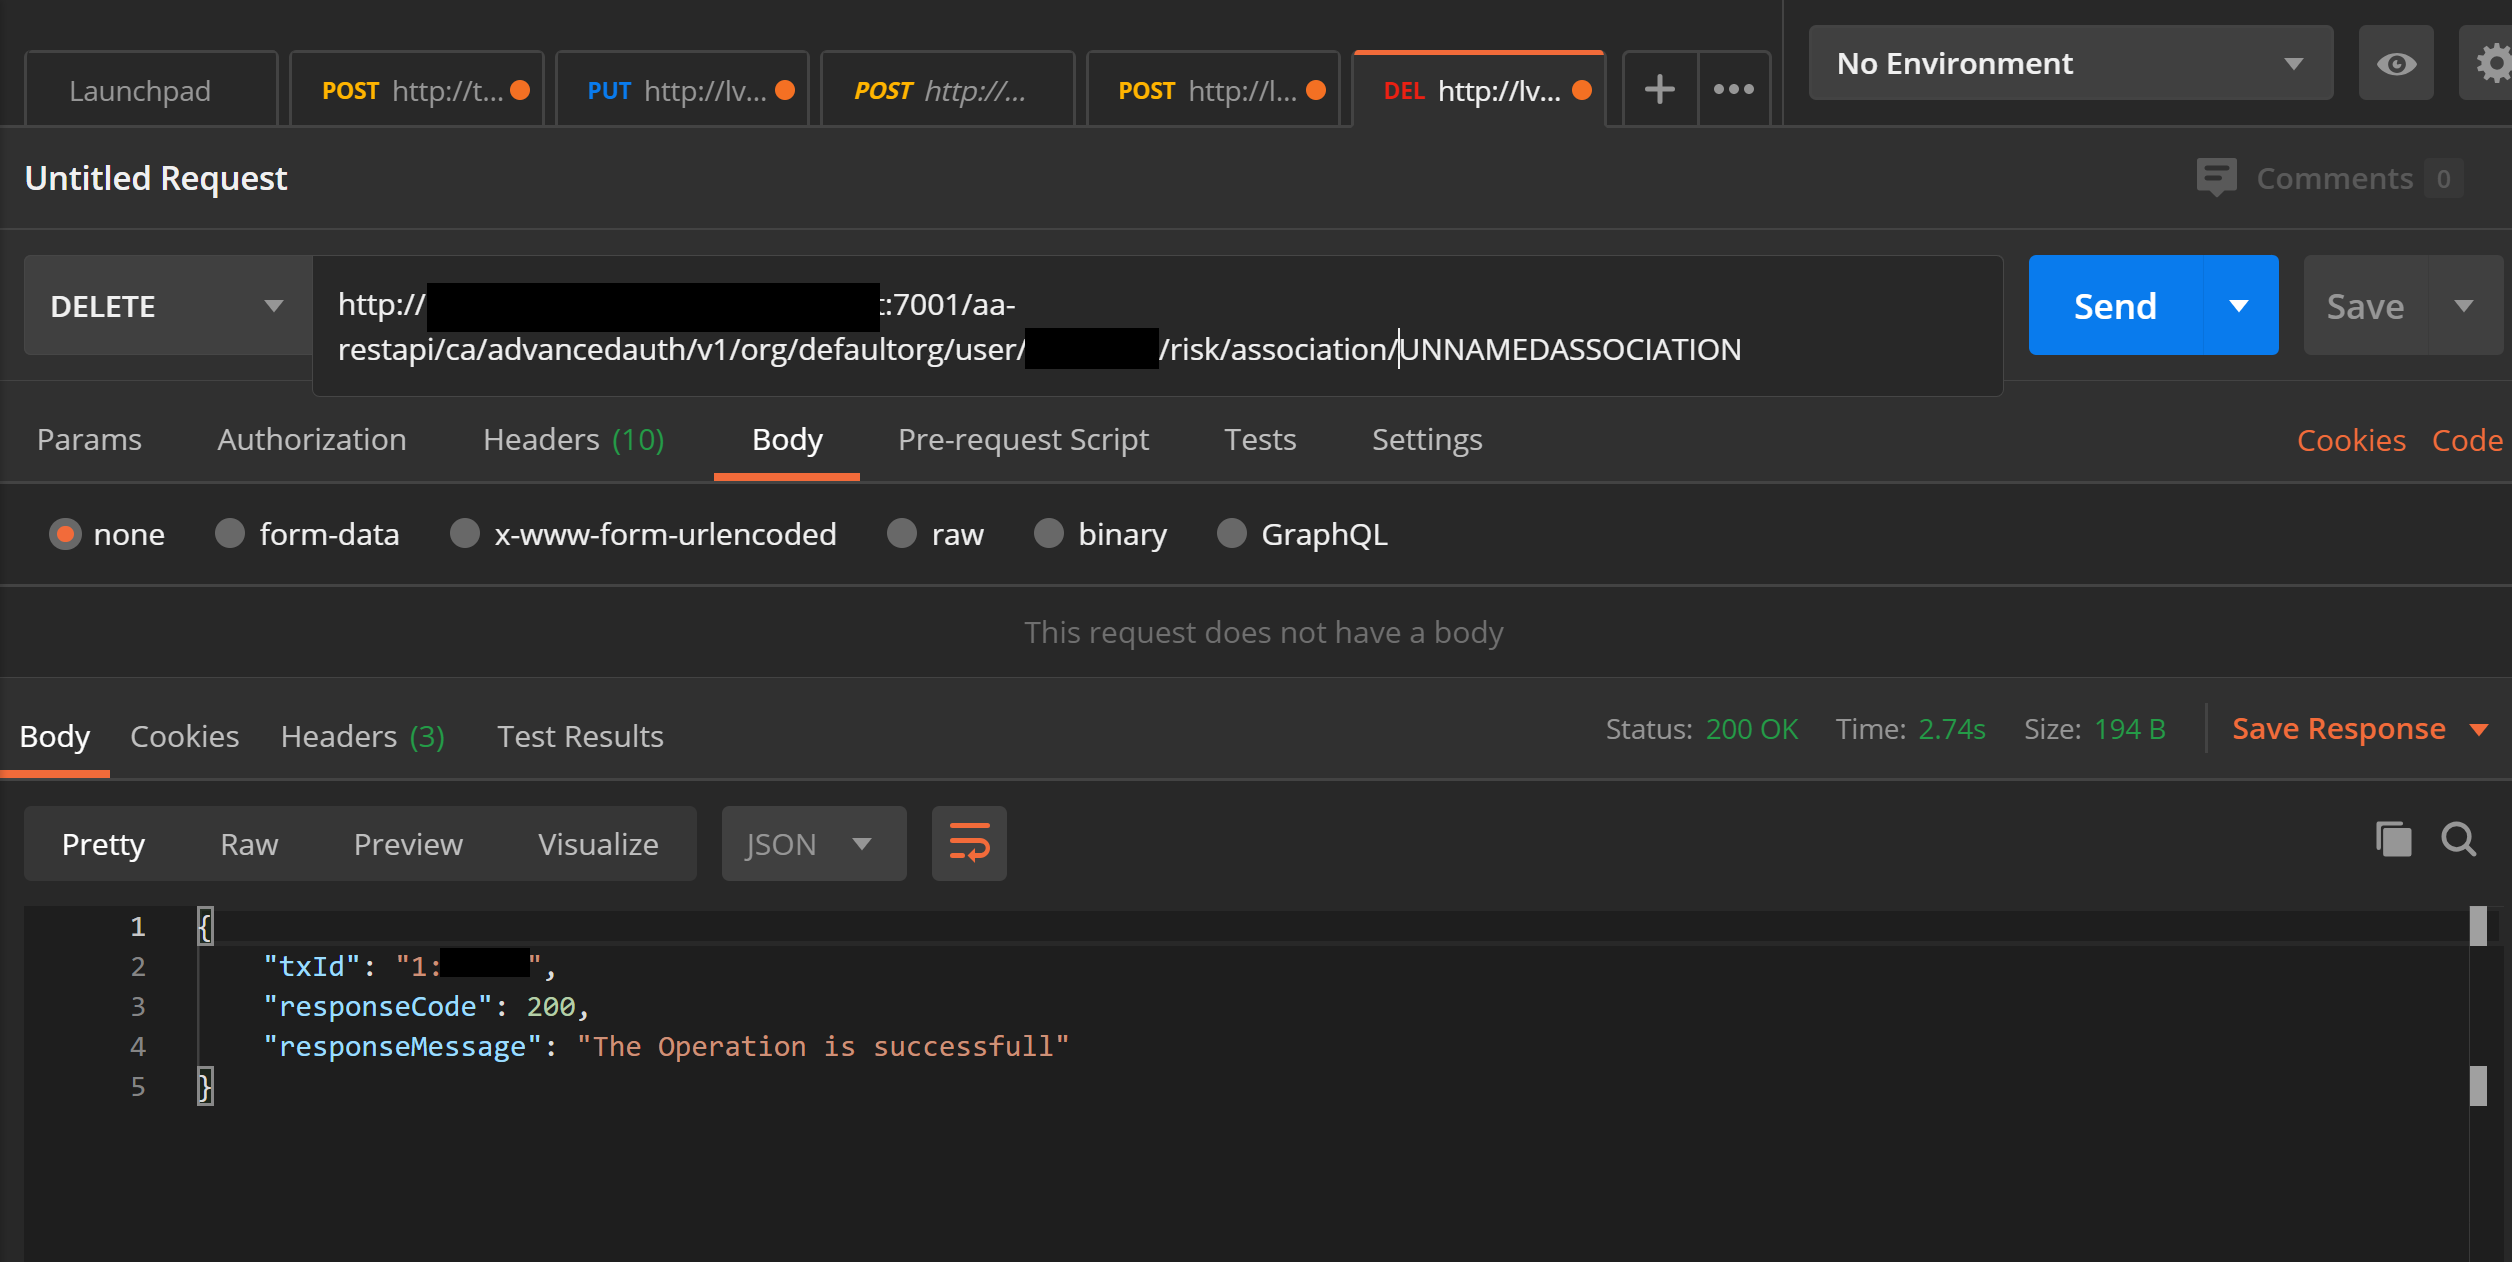Select the raw body radio button
This screenshot has height=1262, width=2512.
click(x=902, y=534)
